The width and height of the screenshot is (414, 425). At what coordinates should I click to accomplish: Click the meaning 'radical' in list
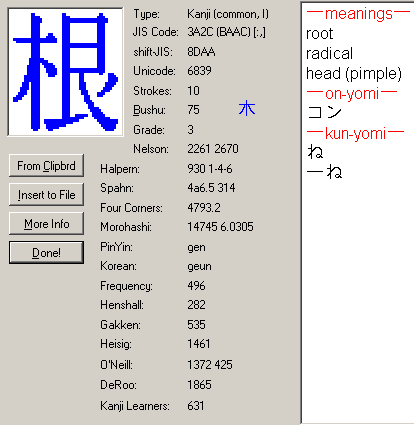[x=329, y=53]
